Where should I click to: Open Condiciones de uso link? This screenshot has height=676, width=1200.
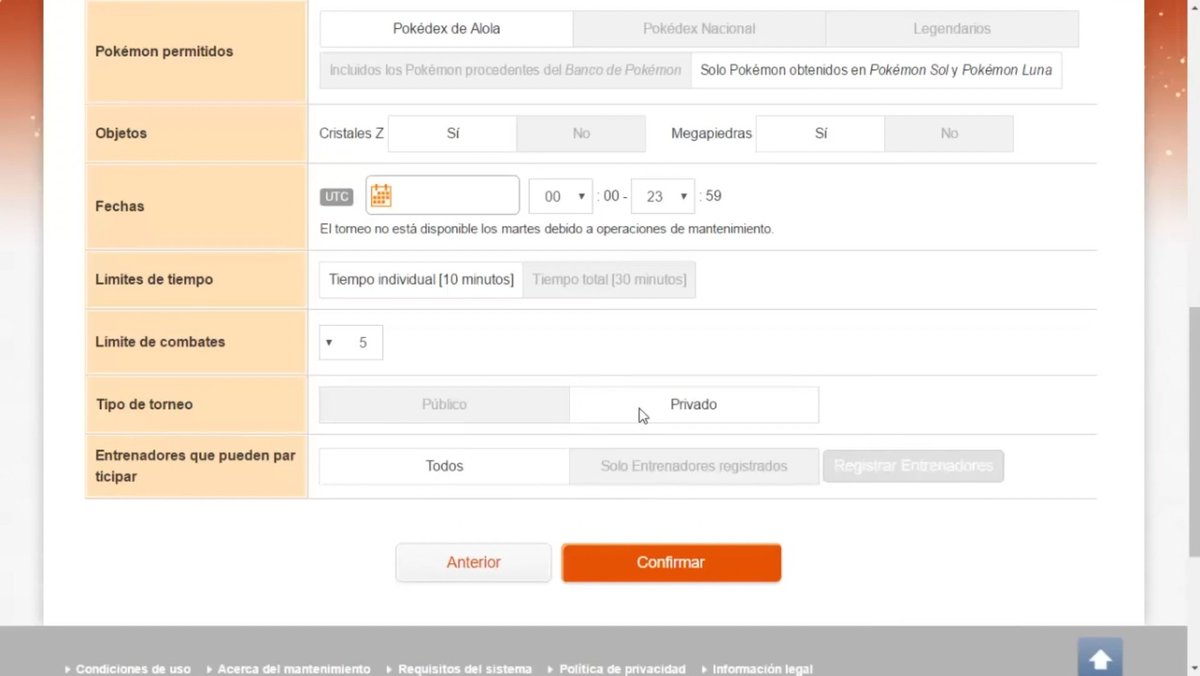point(133,669)
